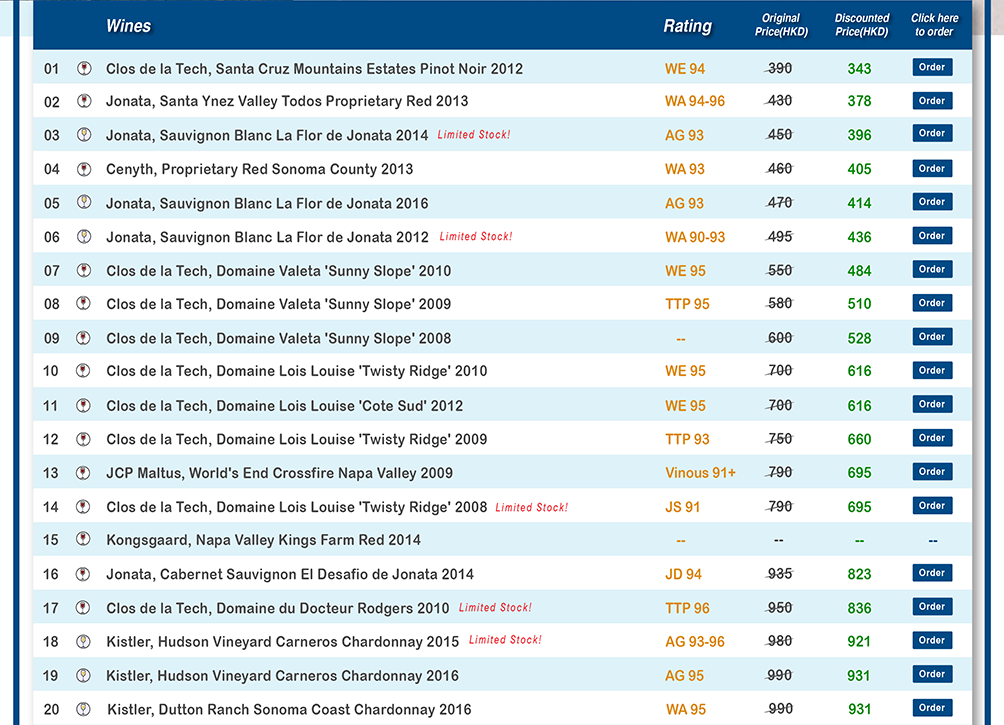Image resolution: width=1004 pixels, height=725 pixels.
Task: Click discounted price 823
Action: [x=859, y=574]
